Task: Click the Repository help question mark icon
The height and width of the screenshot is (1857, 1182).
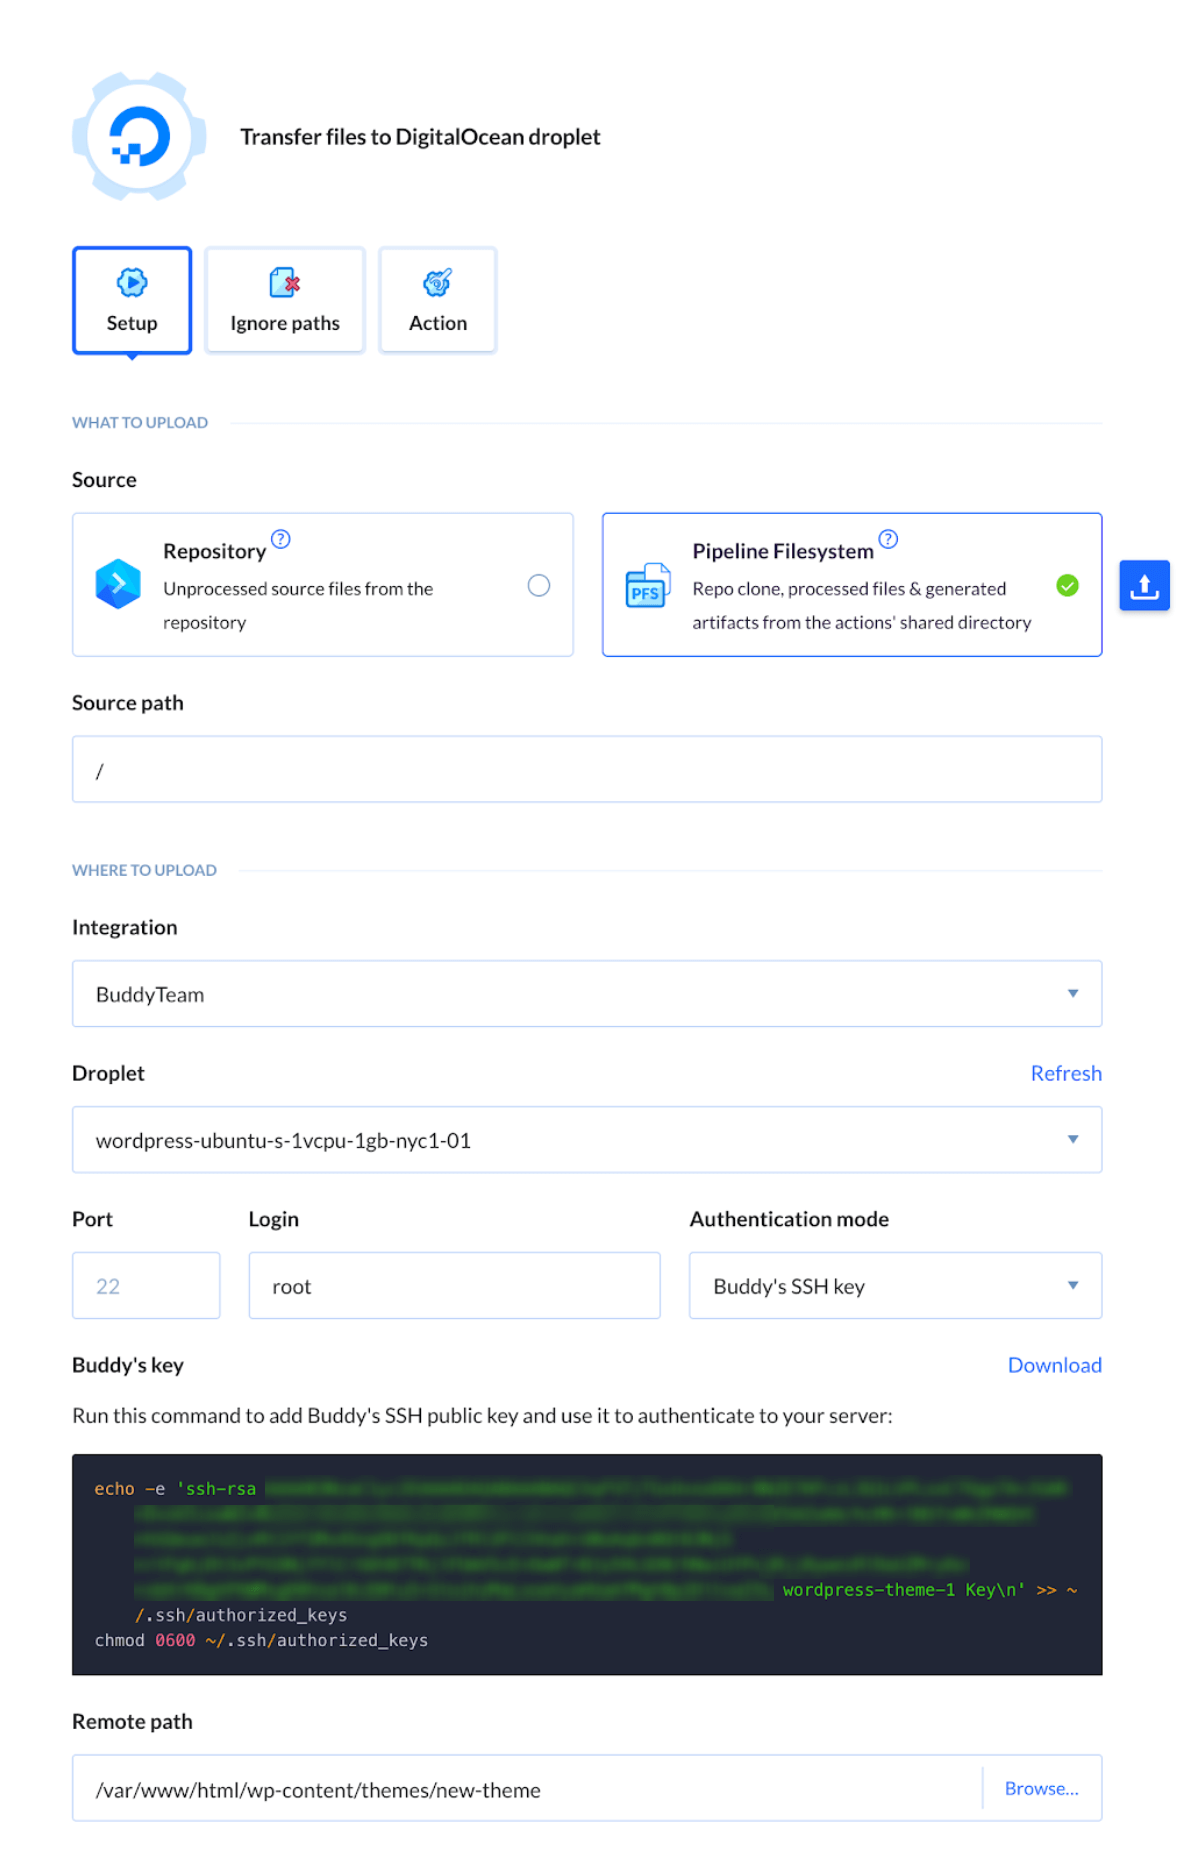Action: pyautogui.click(x=281, y=539)
